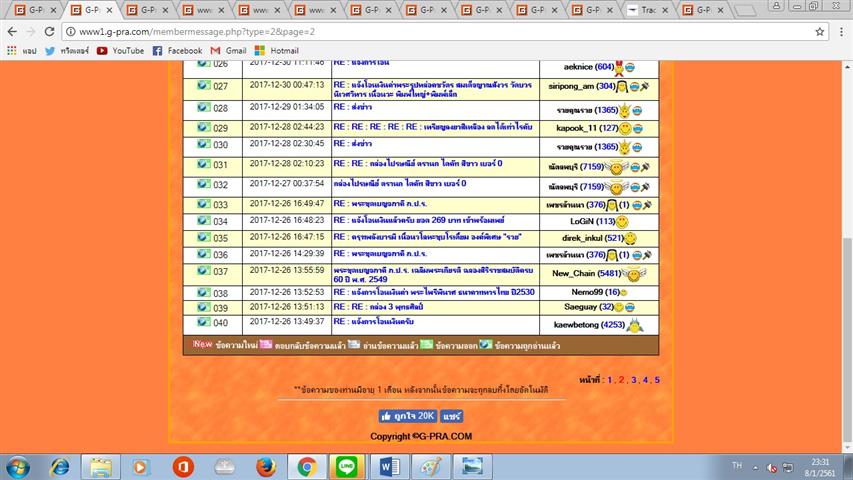This screenshot has height=480, width=853.
Task: Click the smiley icon next to kapook_11
Action: [625, 129]
